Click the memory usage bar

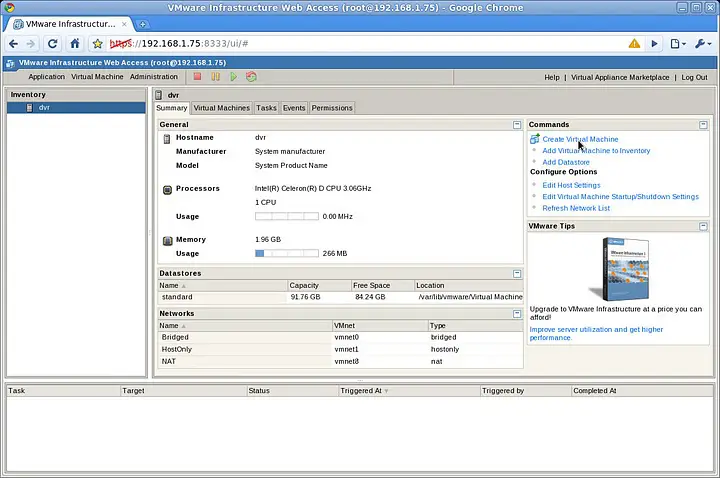click(287, 253)
